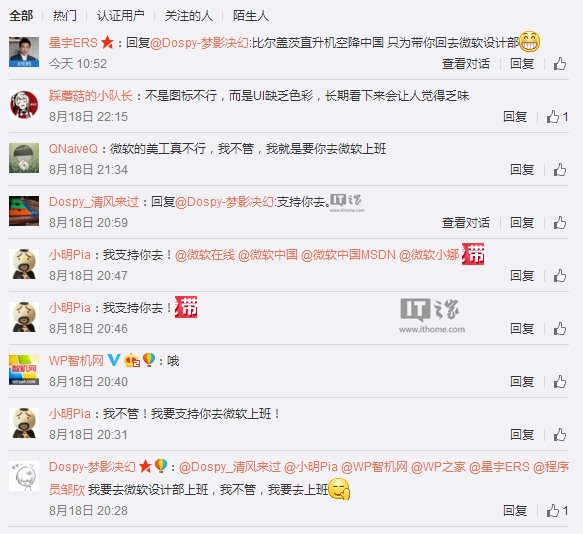Click 查看对话 on Dospy_清风来过's comment
Viewport: 583px width, 534px height.
tap(466, 223)
